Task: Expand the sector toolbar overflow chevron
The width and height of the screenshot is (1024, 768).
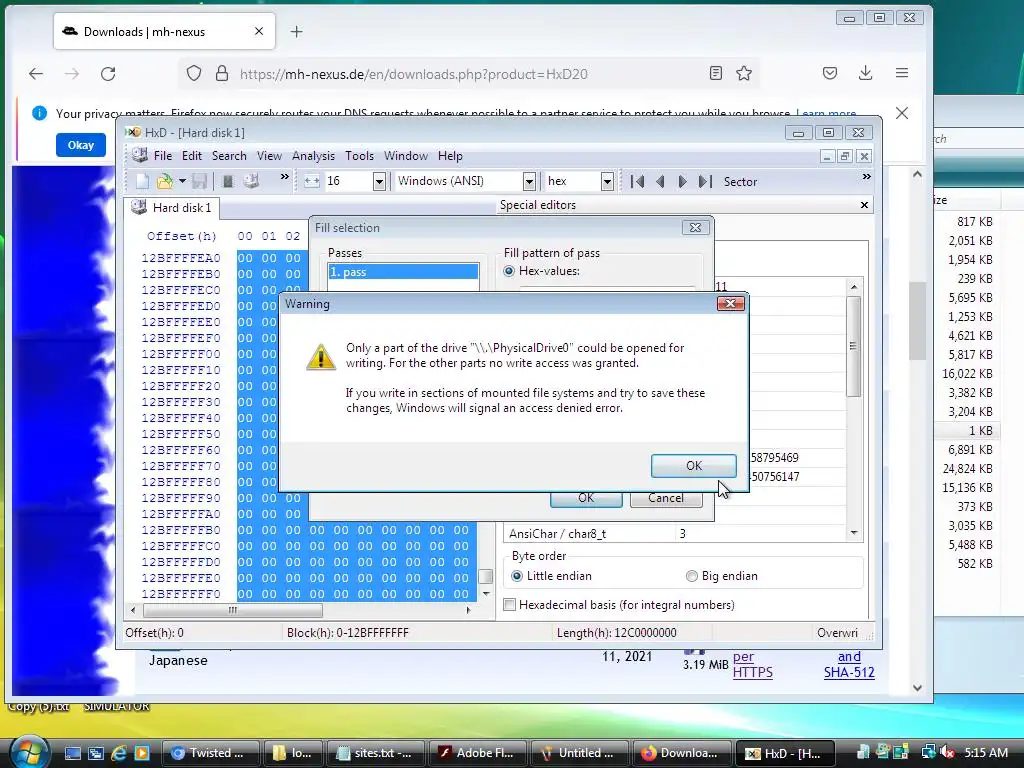Action: point(867,176)
